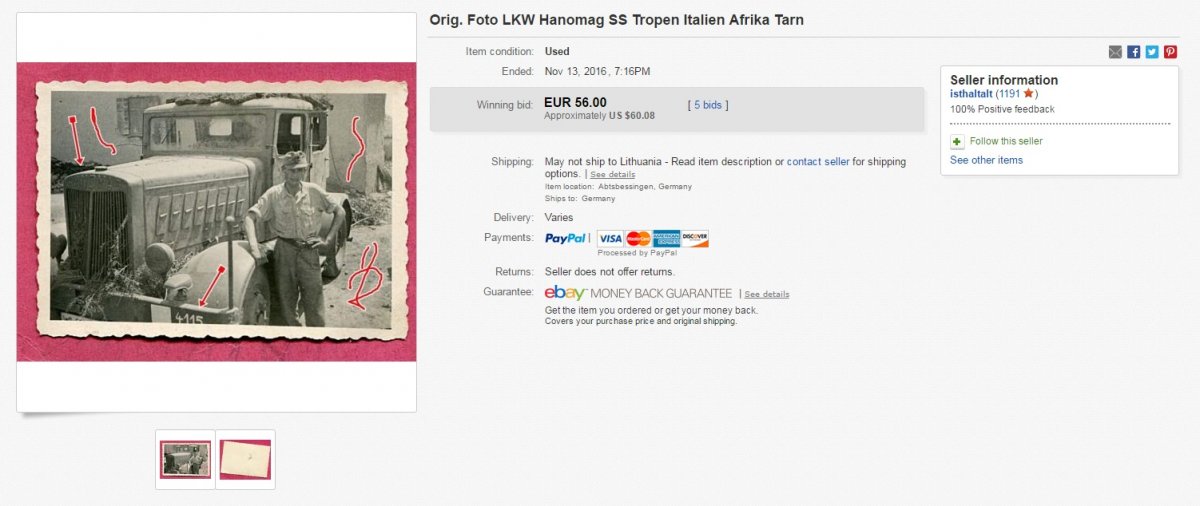Share the listing on Facebook
This screenshot has width=1200, height=506.
(1133, 52)
